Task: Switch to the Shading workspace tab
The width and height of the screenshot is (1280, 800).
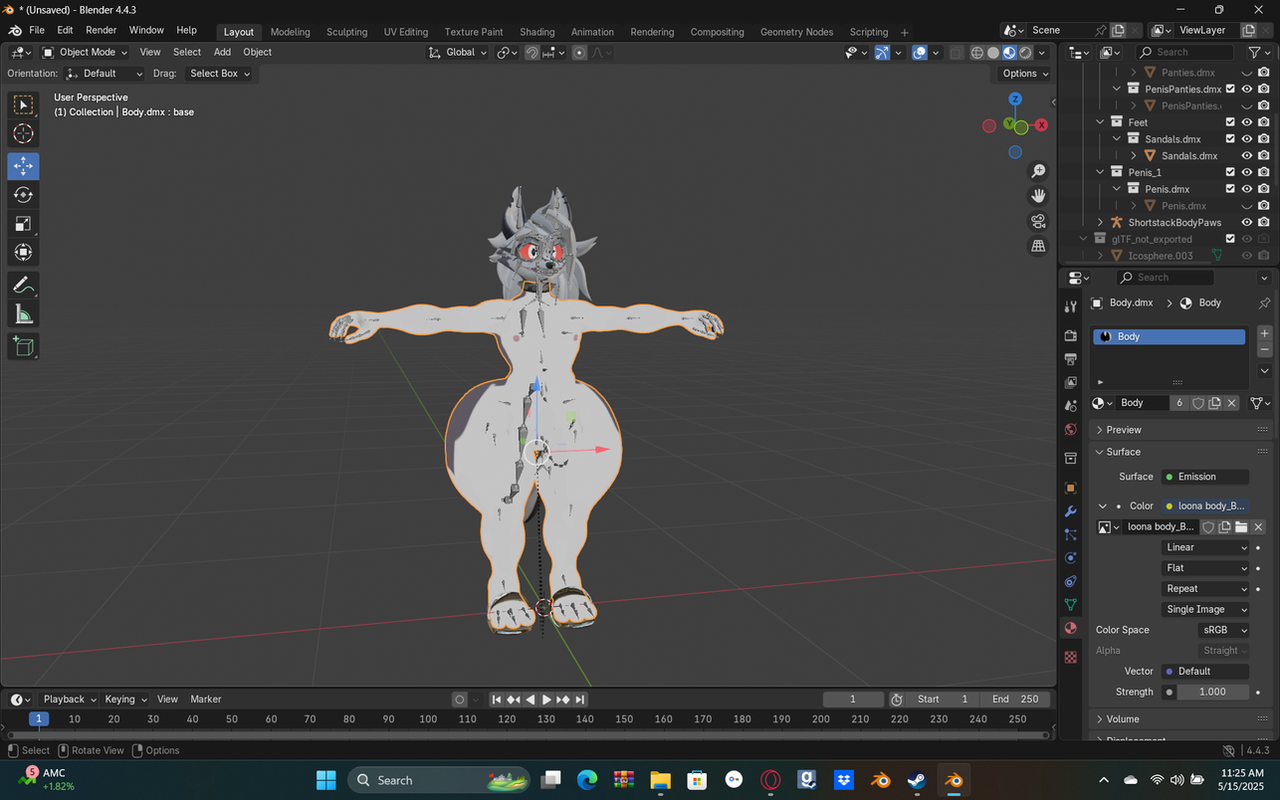Action: coord(537,32)
